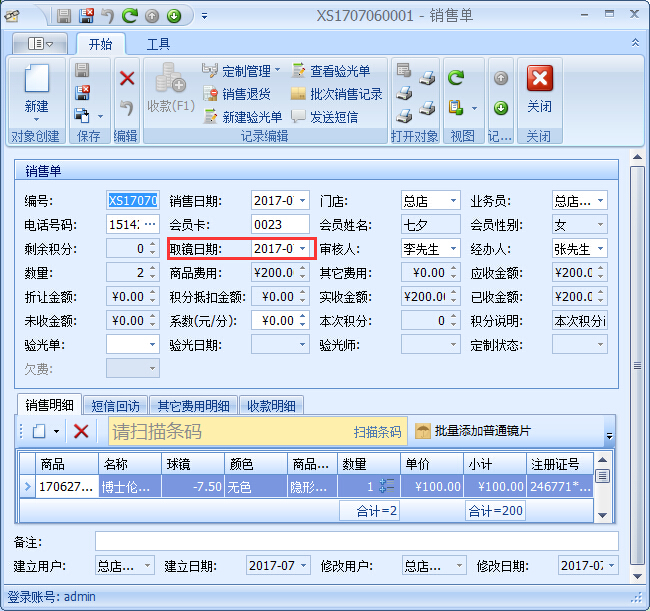Click the undo arrow in quick access toolbar
The width and height of the screenshot is (650, 611).
click(108, 16)
